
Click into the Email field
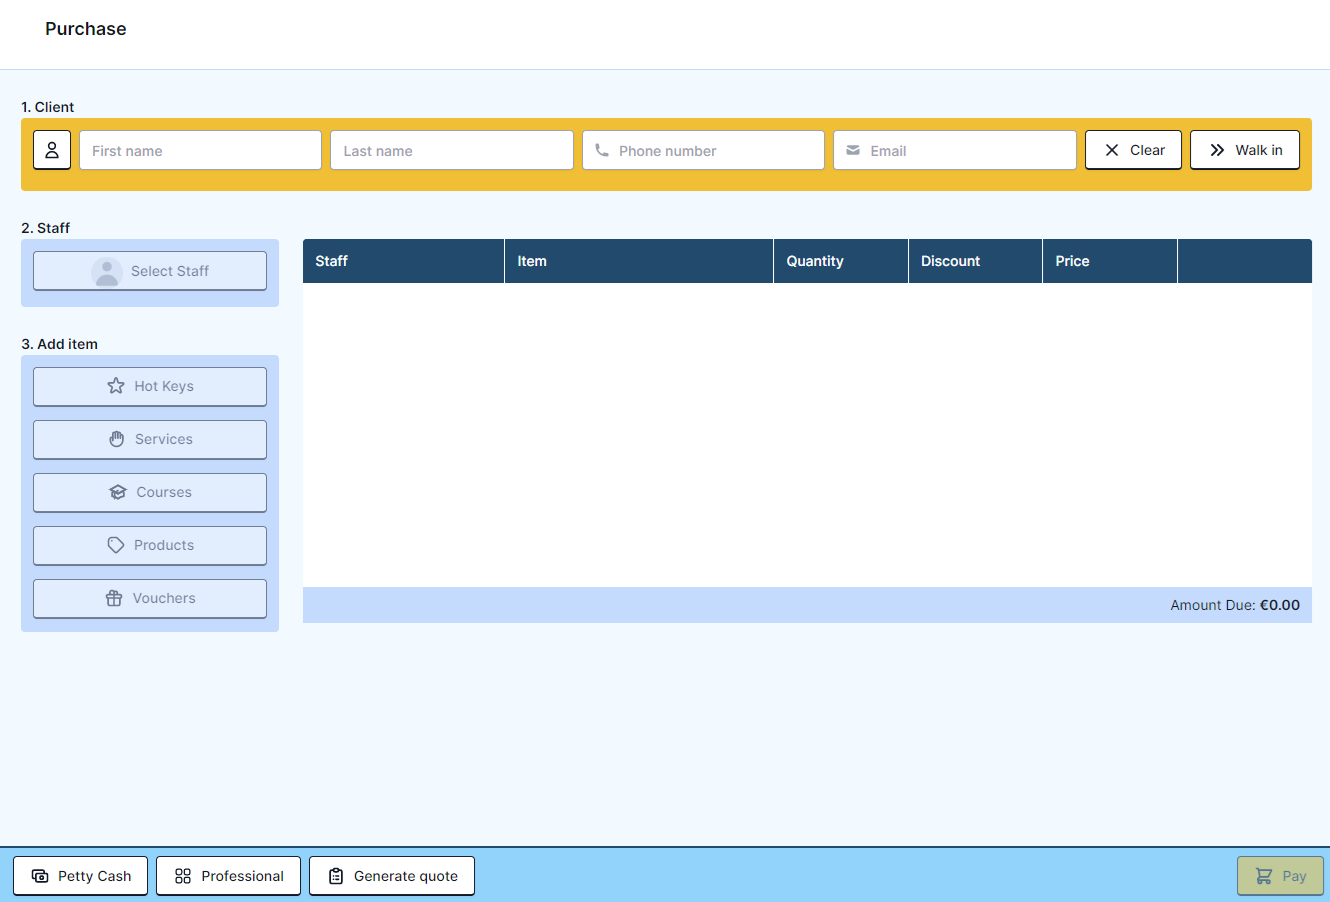955,150
